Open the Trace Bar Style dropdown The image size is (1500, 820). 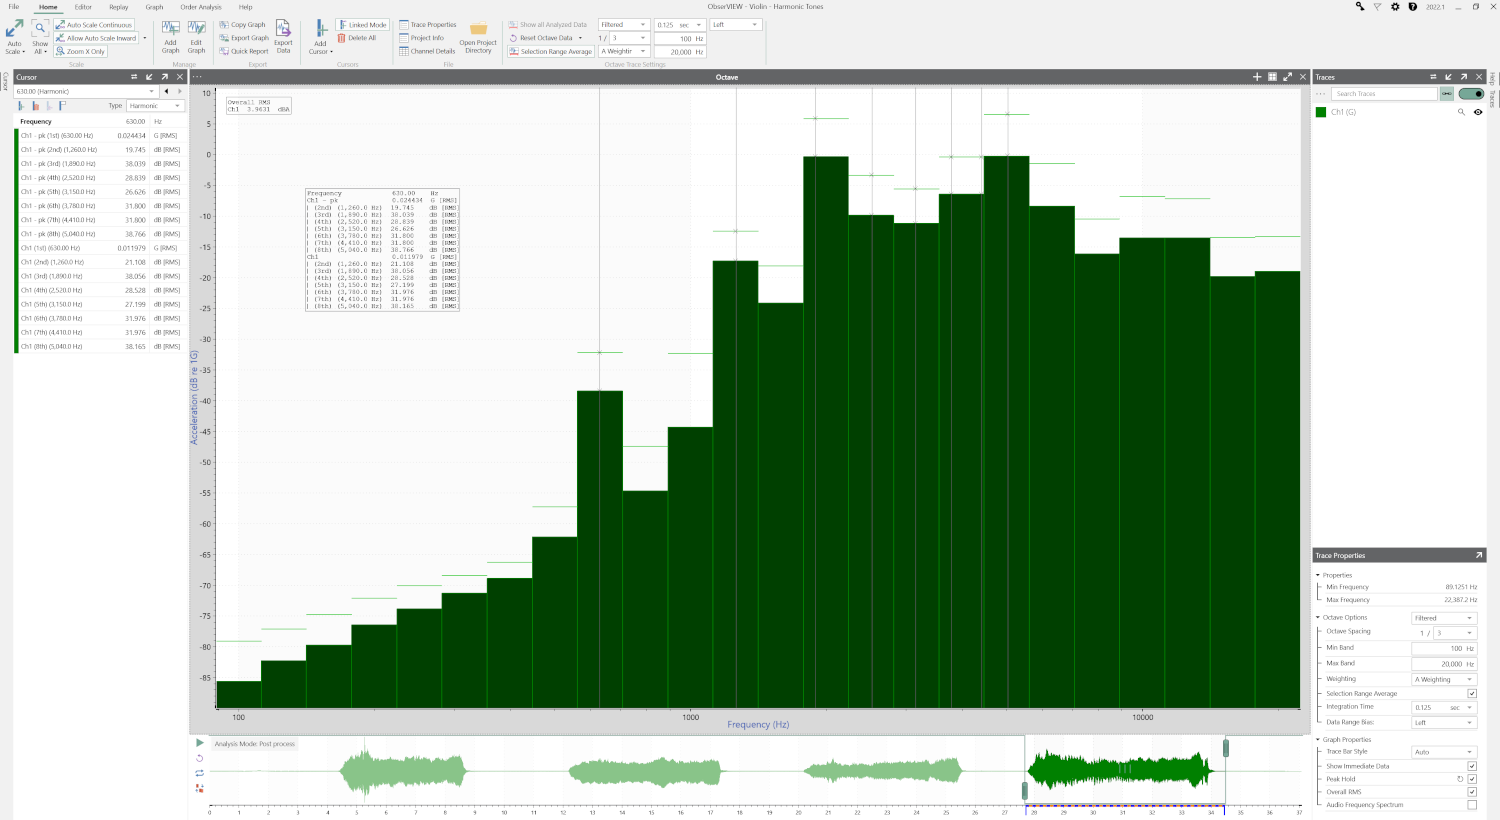[x=1444, y=752]
